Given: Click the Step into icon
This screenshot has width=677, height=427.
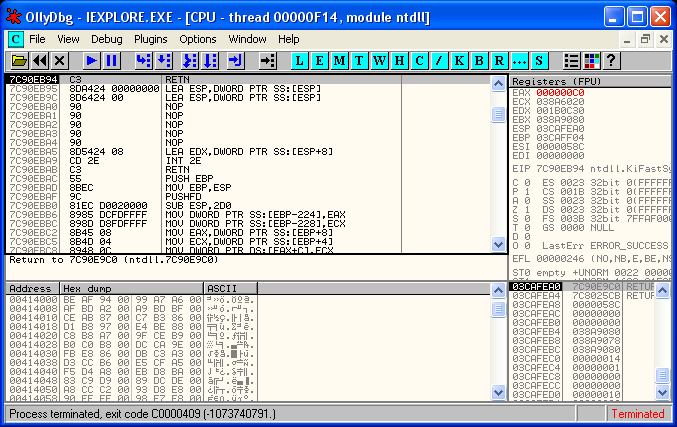Looking at the screenshot, I should (143, 61).
